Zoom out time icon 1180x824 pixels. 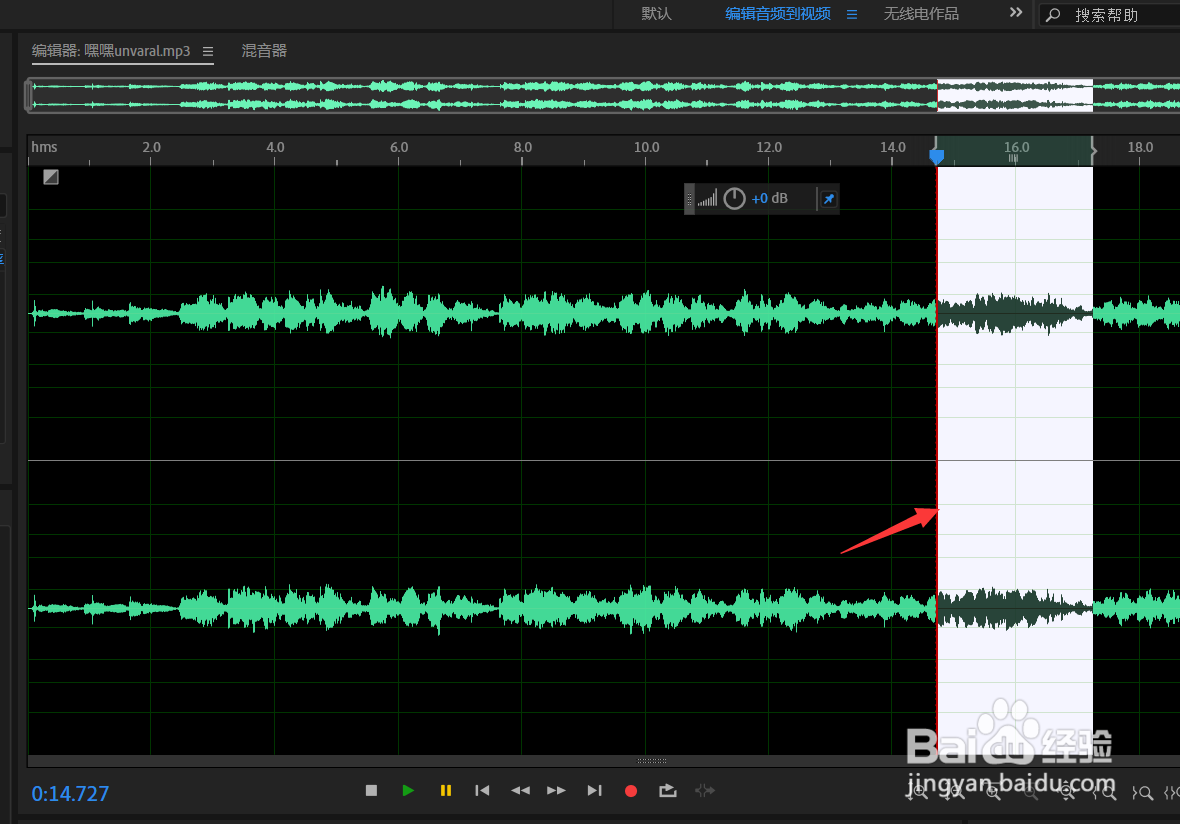(x=1031, y=792)
